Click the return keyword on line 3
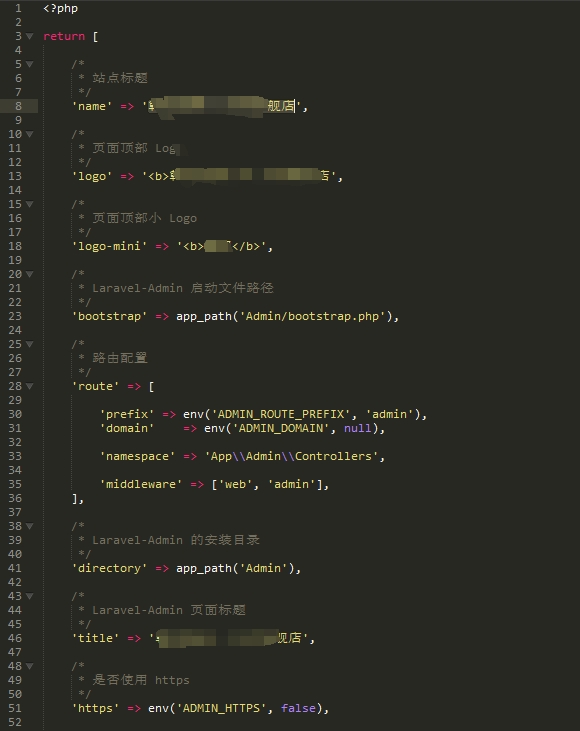The width and height of the screenshot is (580, 731). [x=64, y=36]
